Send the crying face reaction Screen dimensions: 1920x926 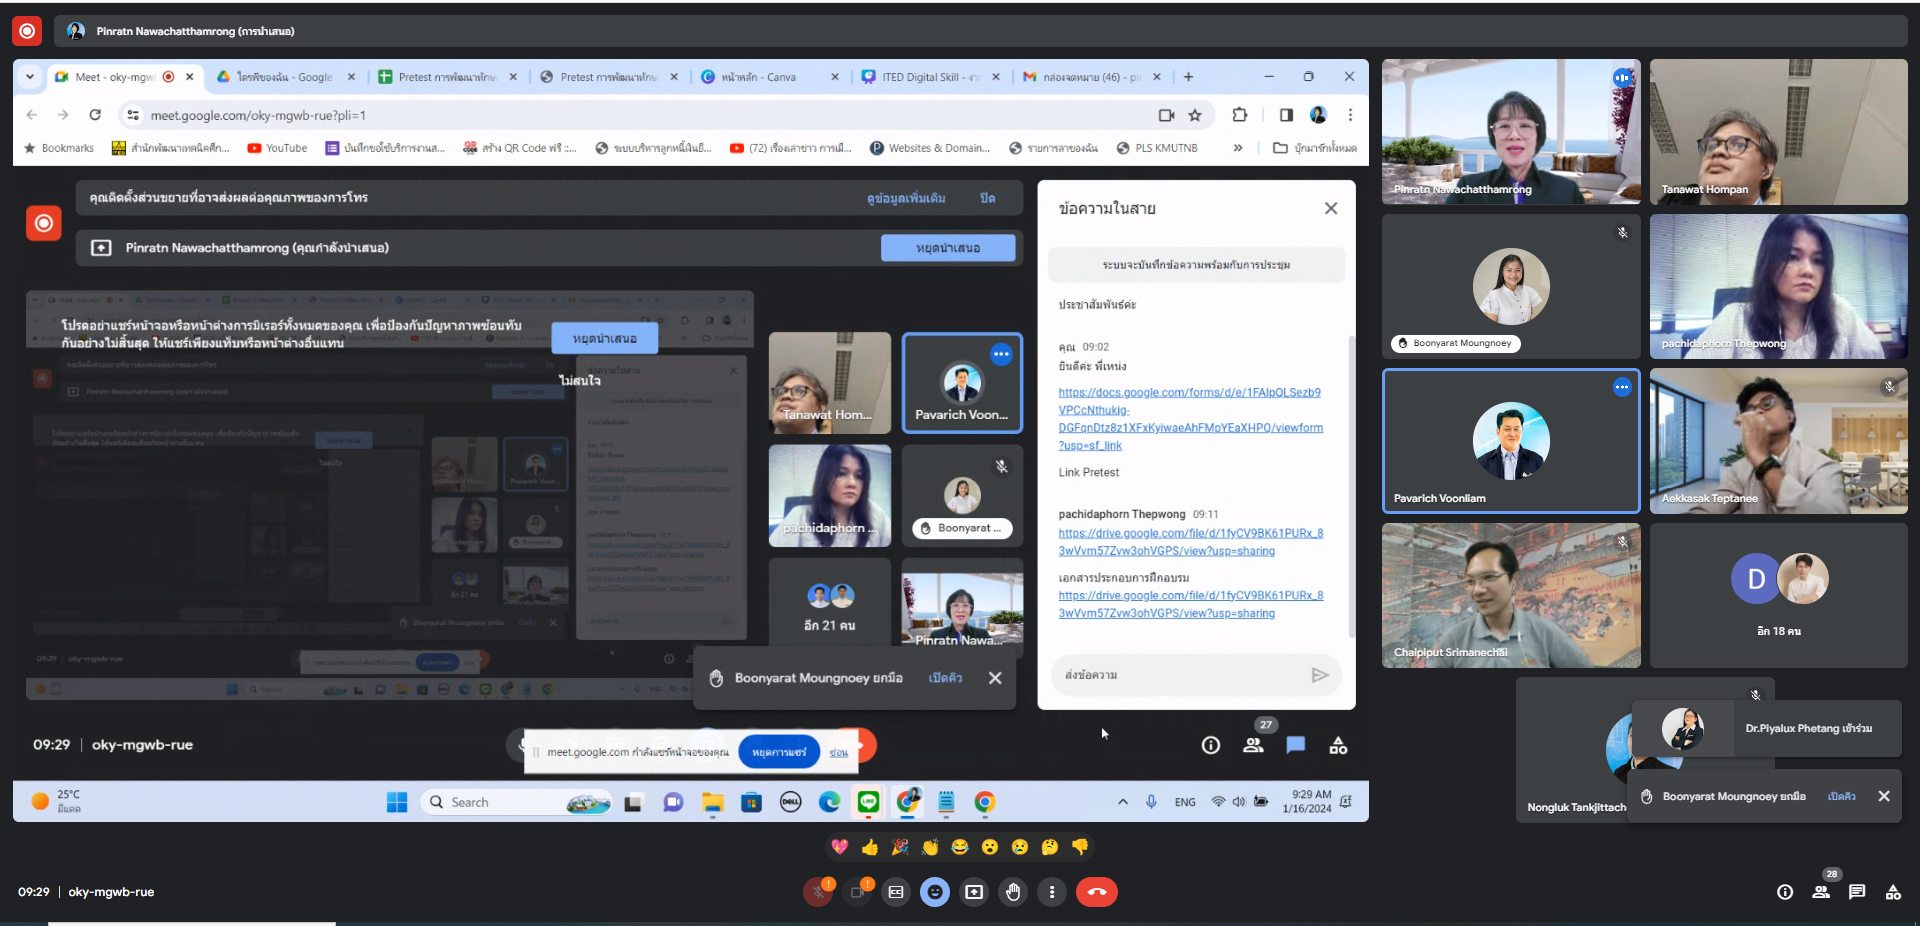(x=1020, y=847)
